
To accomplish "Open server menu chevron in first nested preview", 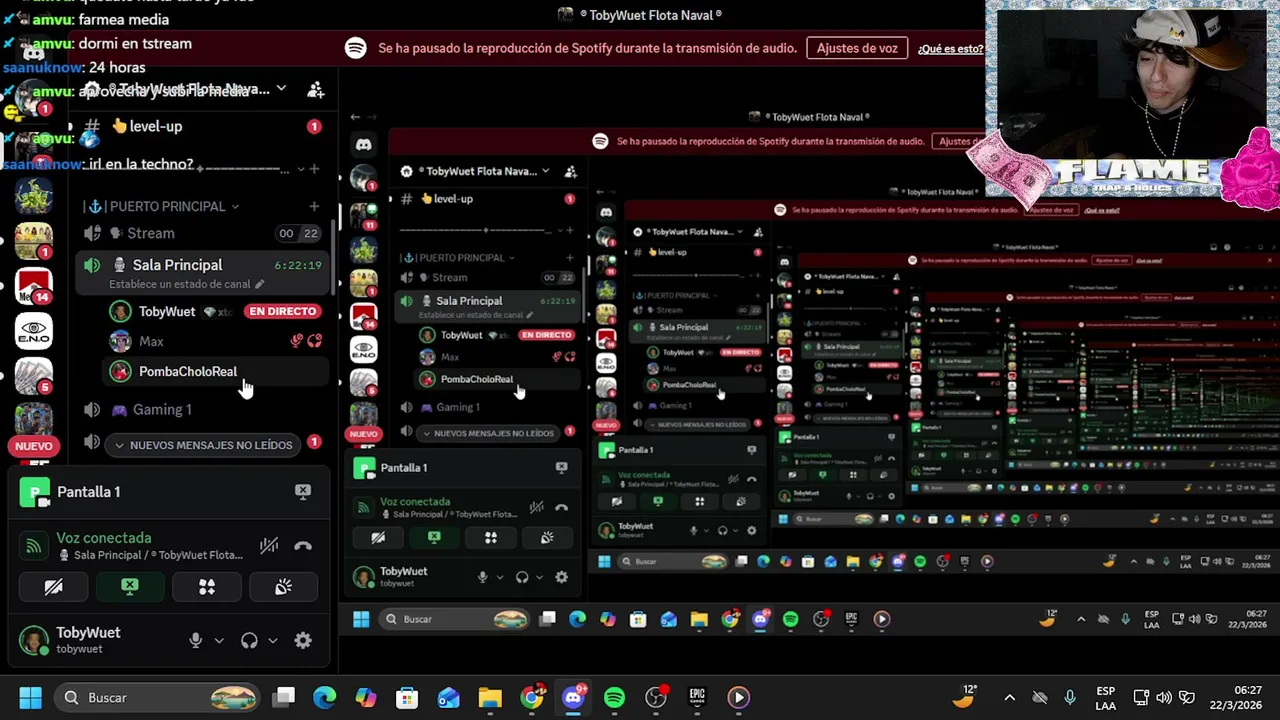I will coord(545,171).
